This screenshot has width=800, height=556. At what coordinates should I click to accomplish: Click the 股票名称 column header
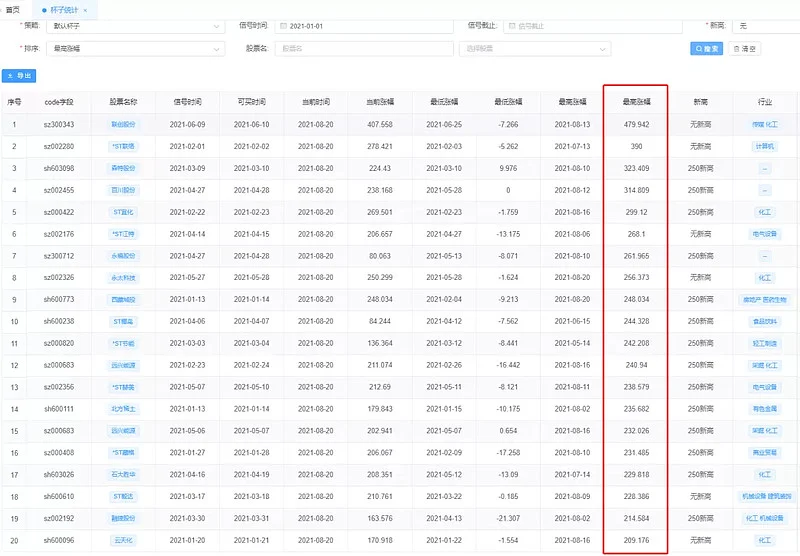(x=123, y=102)
